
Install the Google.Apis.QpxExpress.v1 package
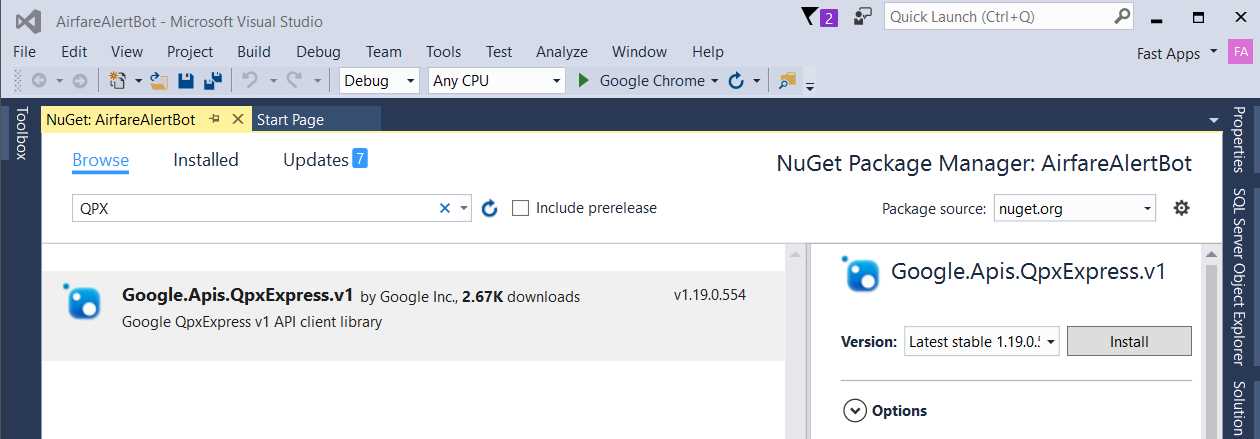click(1129, 341)
